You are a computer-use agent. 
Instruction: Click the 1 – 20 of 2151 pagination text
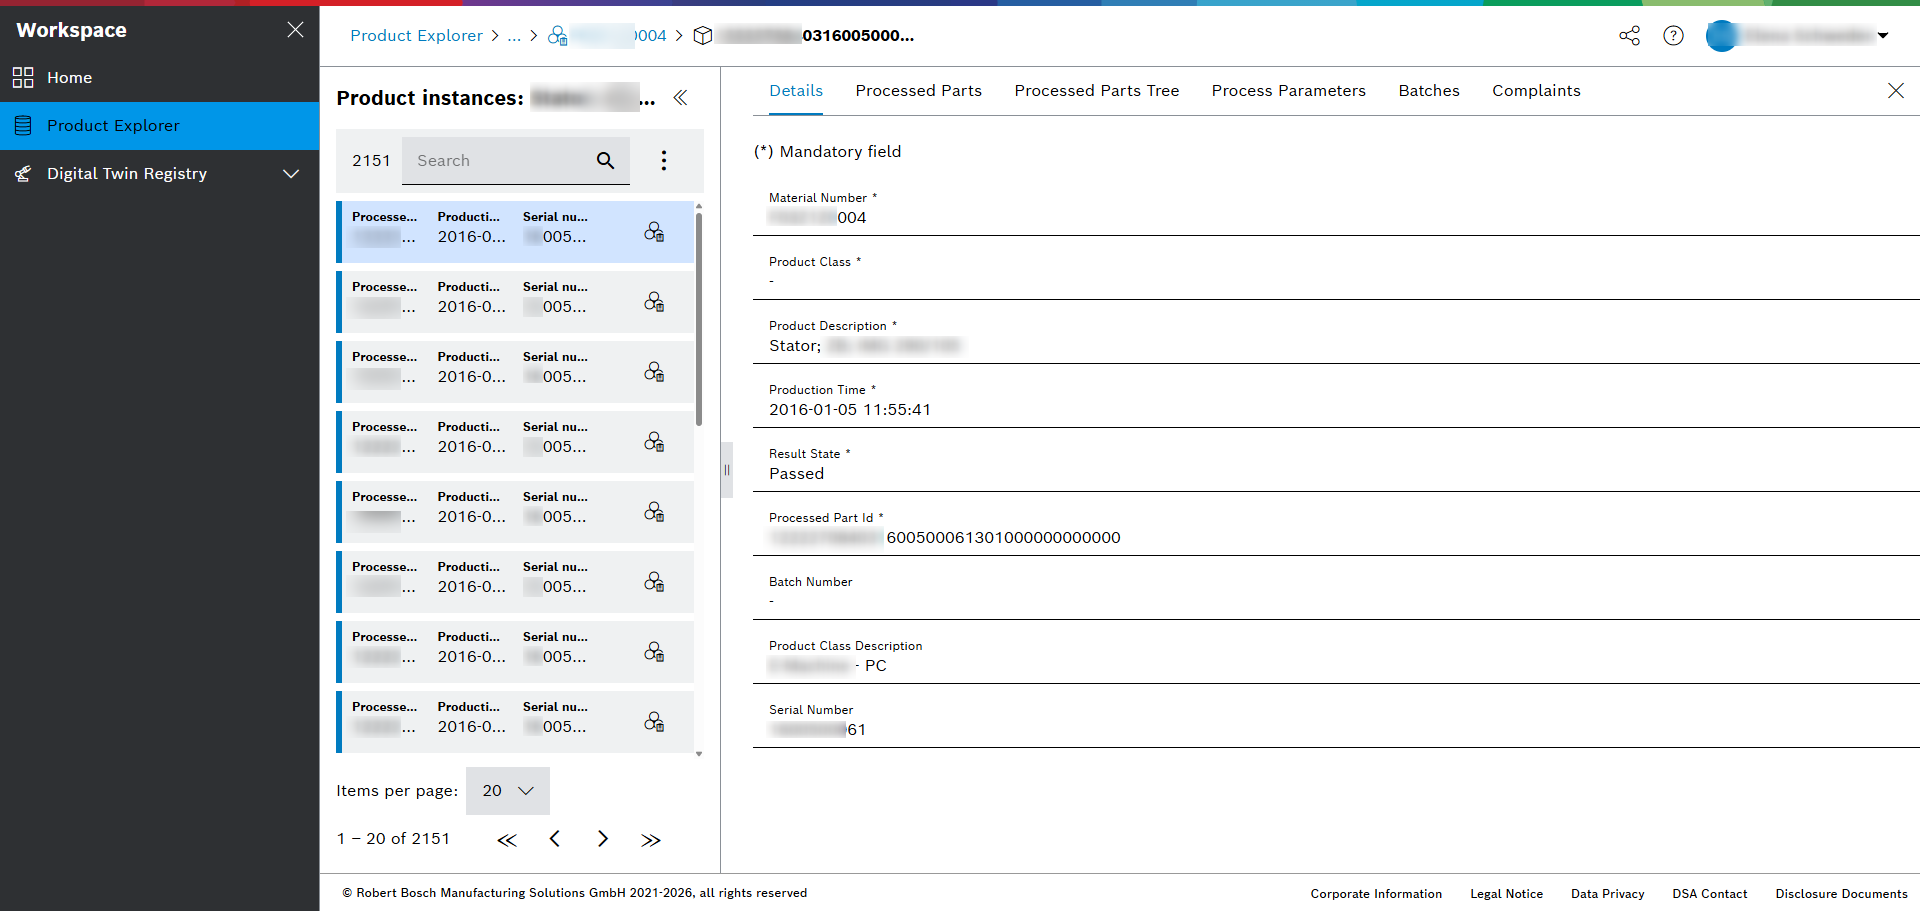(393, 839)
